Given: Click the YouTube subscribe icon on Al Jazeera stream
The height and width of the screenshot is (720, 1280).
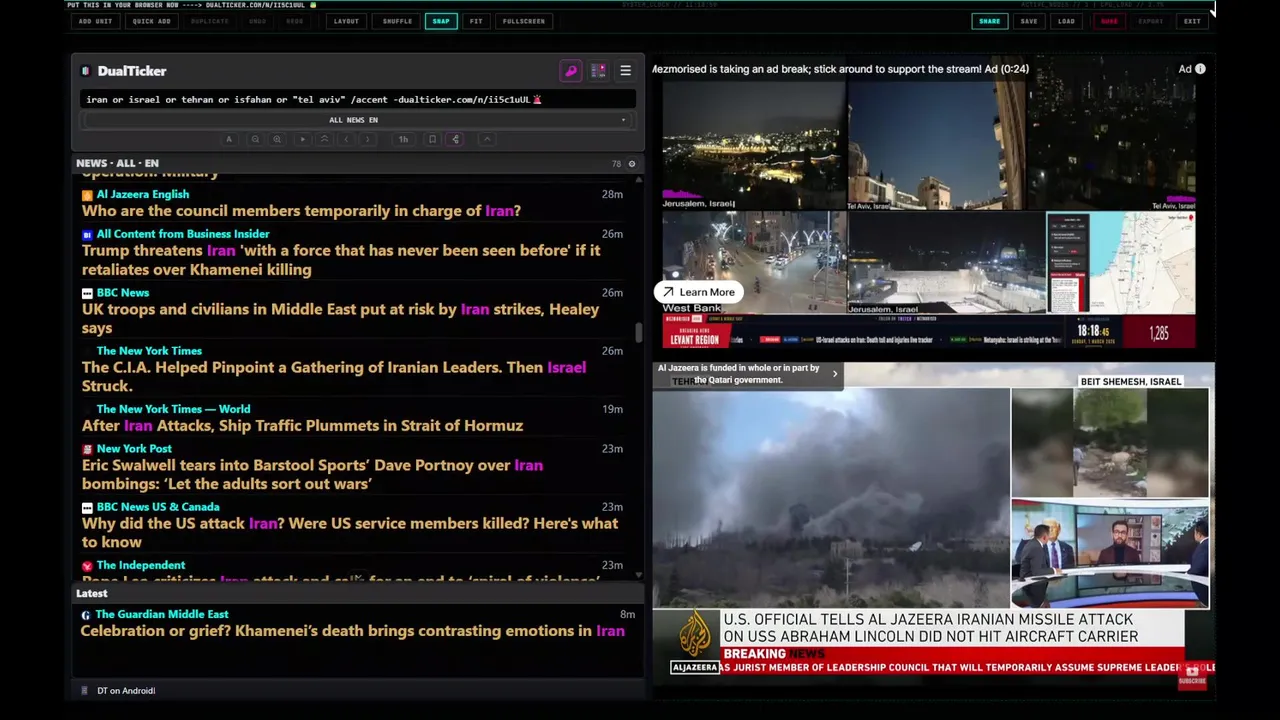Looking at the screenshot, I should click(1192, 675).
